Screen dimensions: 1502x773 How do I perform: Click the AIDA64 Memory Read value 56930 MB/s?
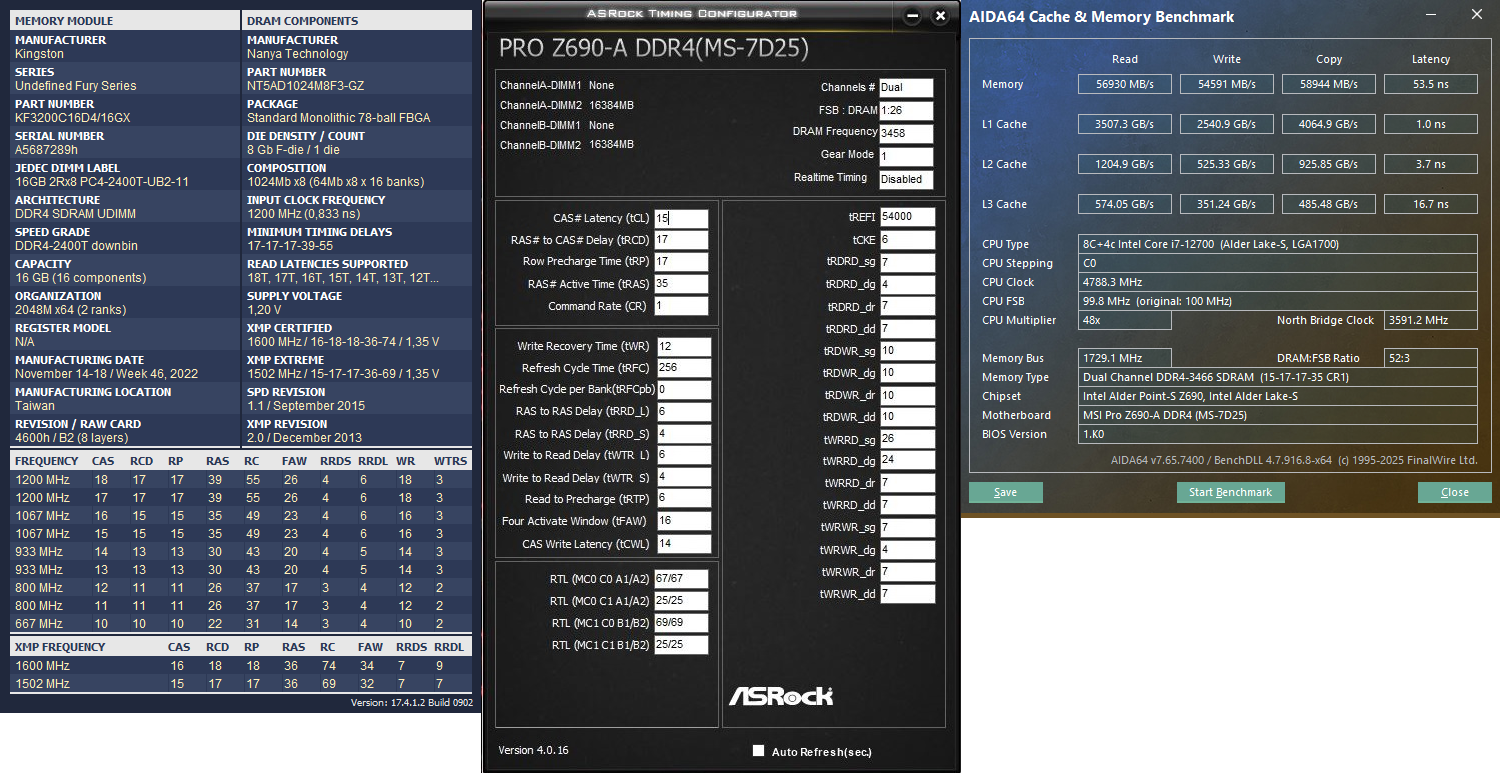(x=1125, y=84)
